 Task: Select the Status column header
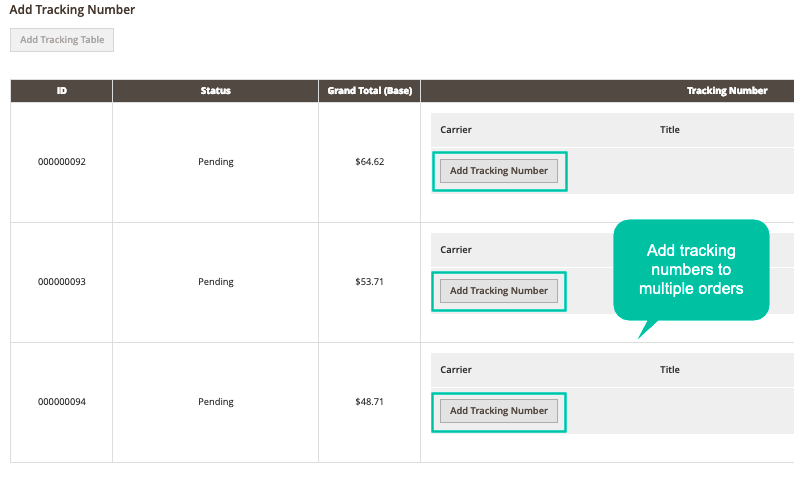(x=216, y=91)
